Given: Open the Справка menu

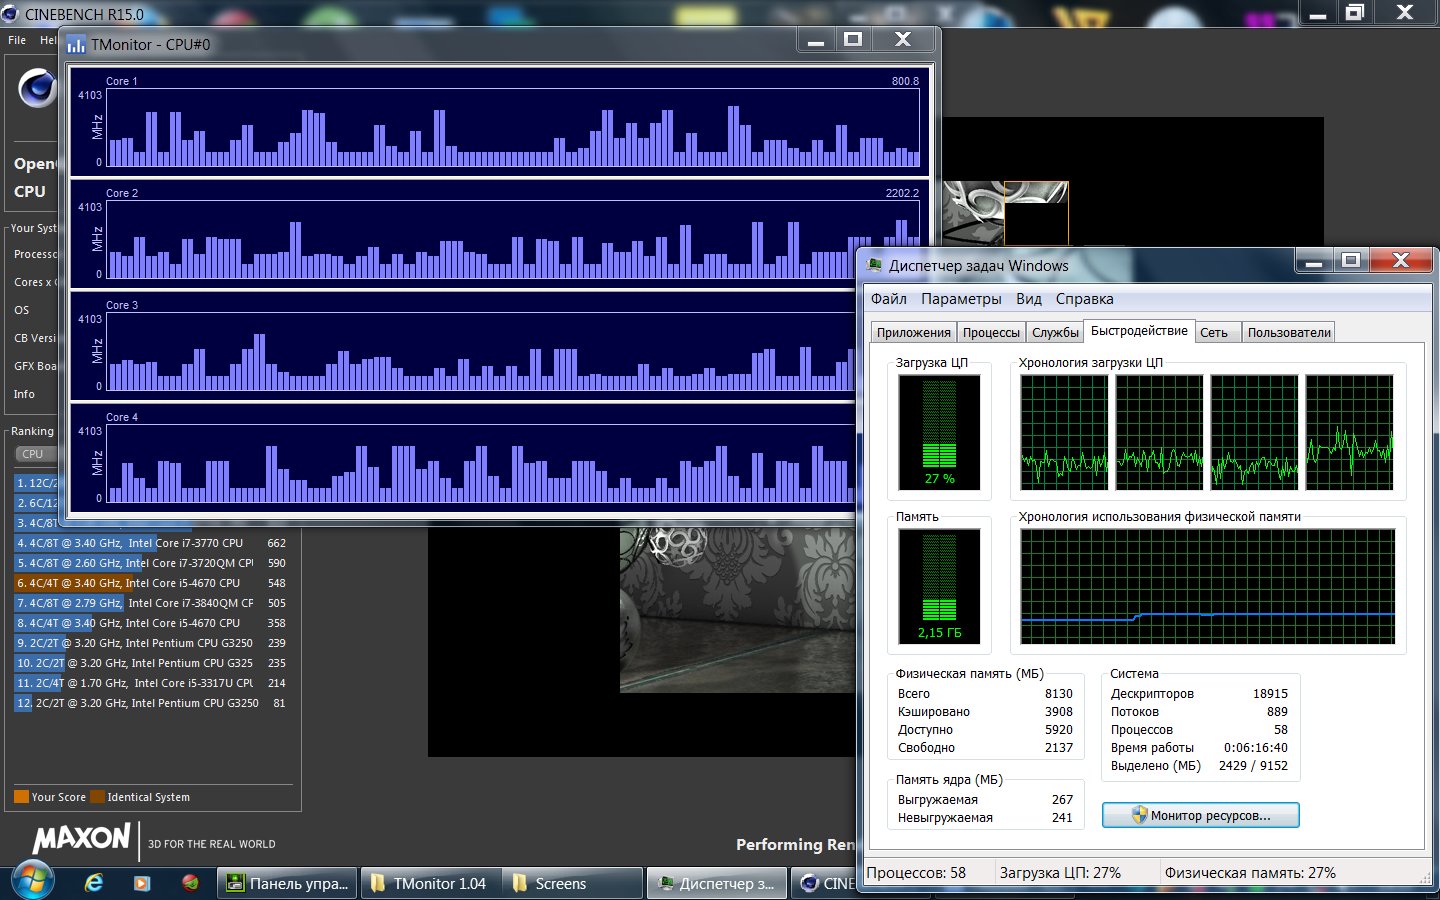Looking at the screenshot, I should (1084, 299).
